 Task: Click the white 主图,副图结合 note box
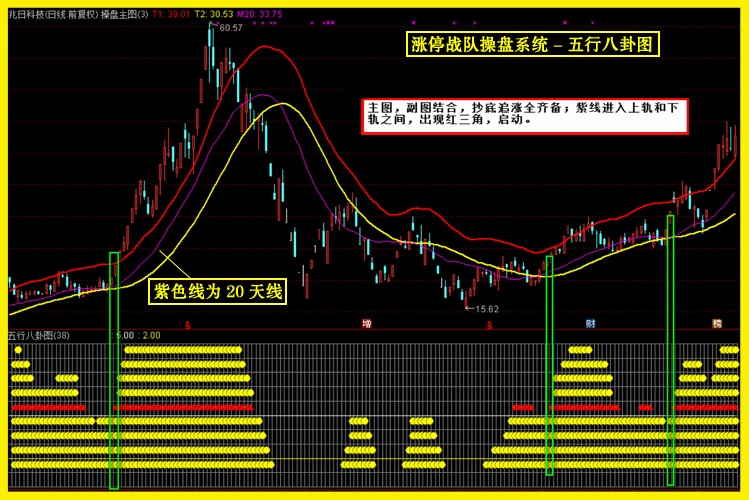click(x=524, y=116)
